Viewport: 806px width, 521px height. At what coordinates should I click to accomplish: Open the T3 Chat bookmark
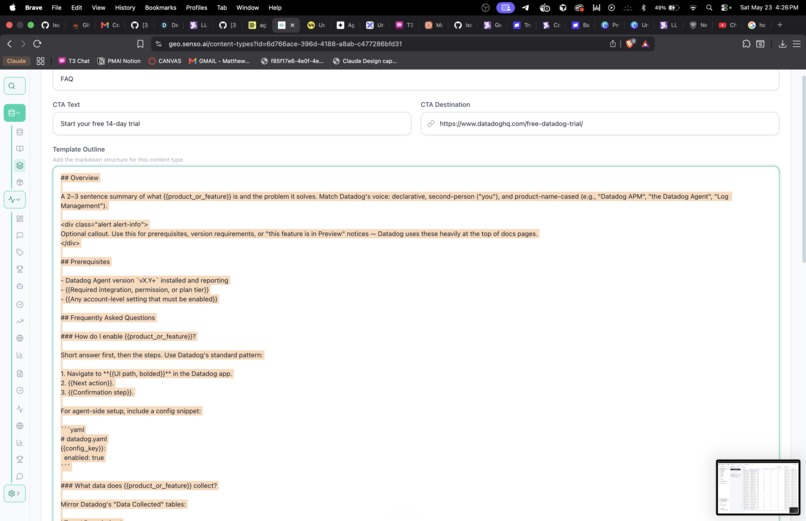74,61
